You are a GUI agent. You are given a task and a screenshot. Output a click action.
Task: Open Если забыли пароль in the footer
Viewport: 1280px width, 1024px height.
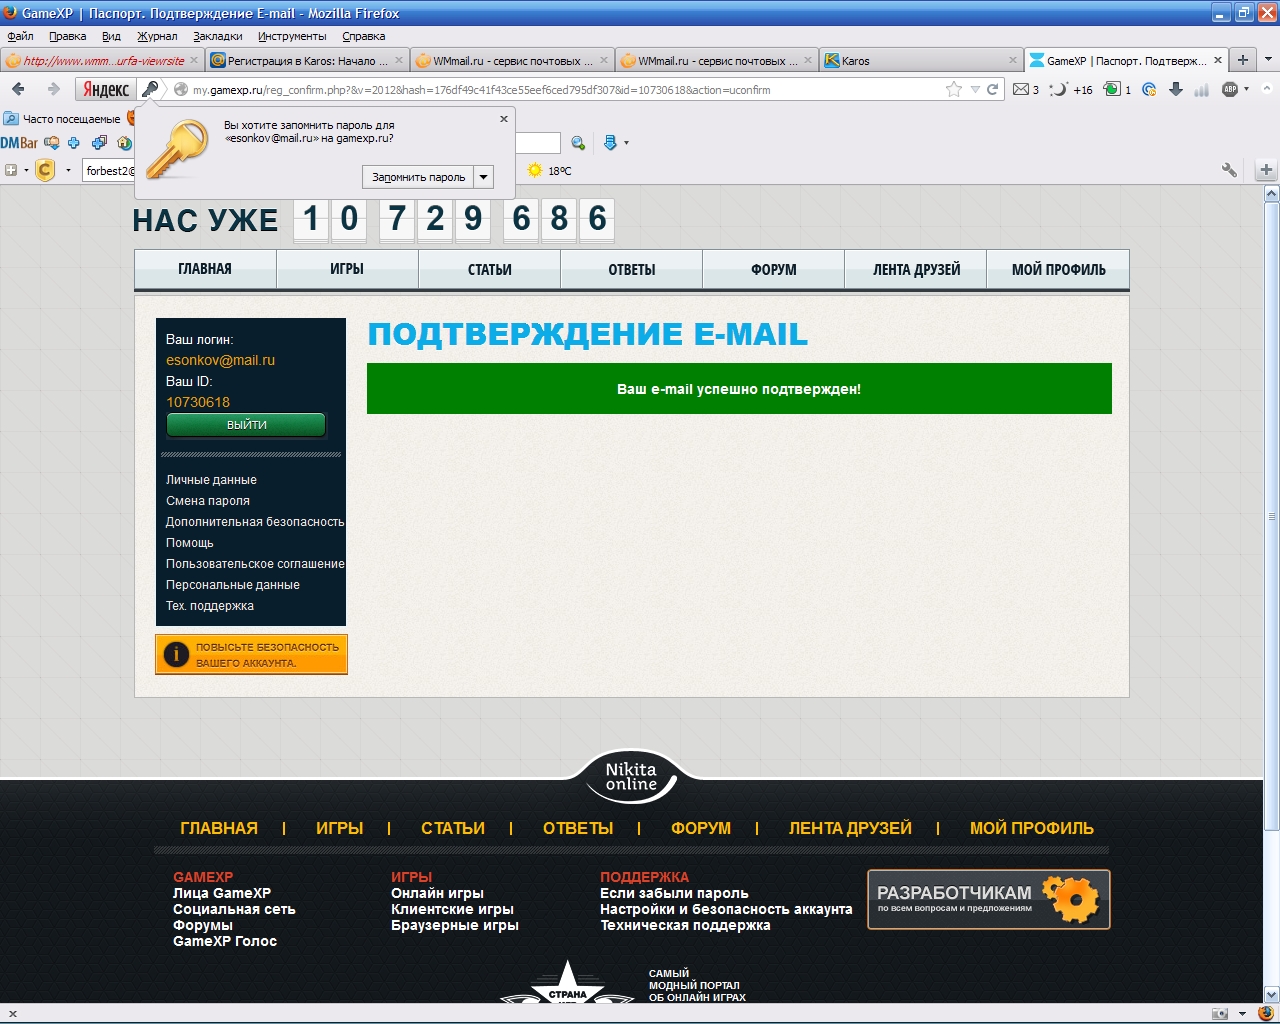pos(674,893)
